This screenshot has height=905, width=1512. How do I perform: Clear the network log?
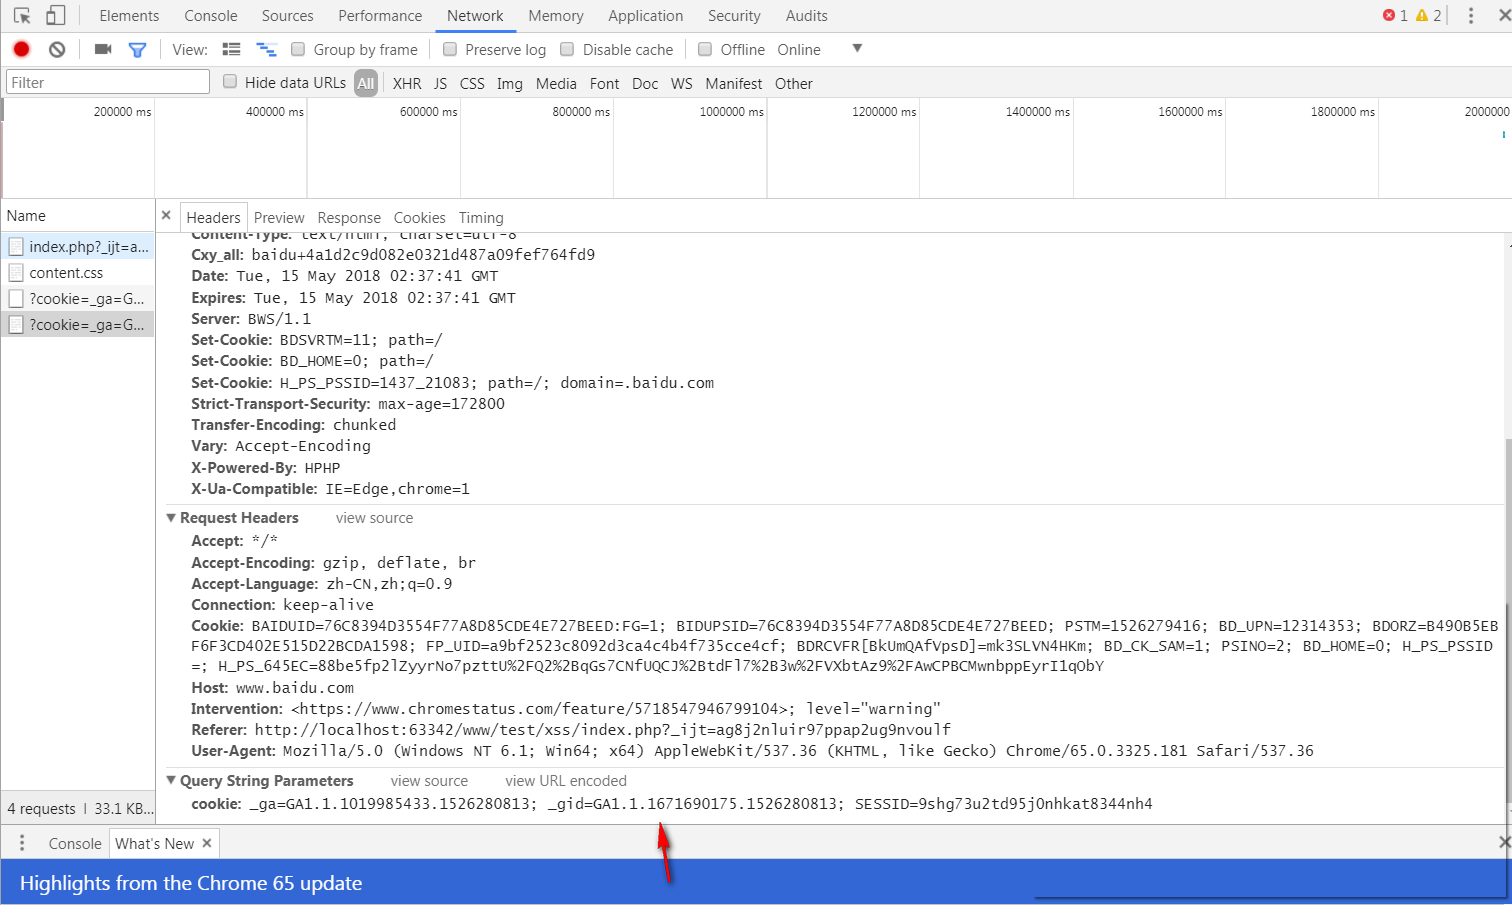click(x=57, y=49)
